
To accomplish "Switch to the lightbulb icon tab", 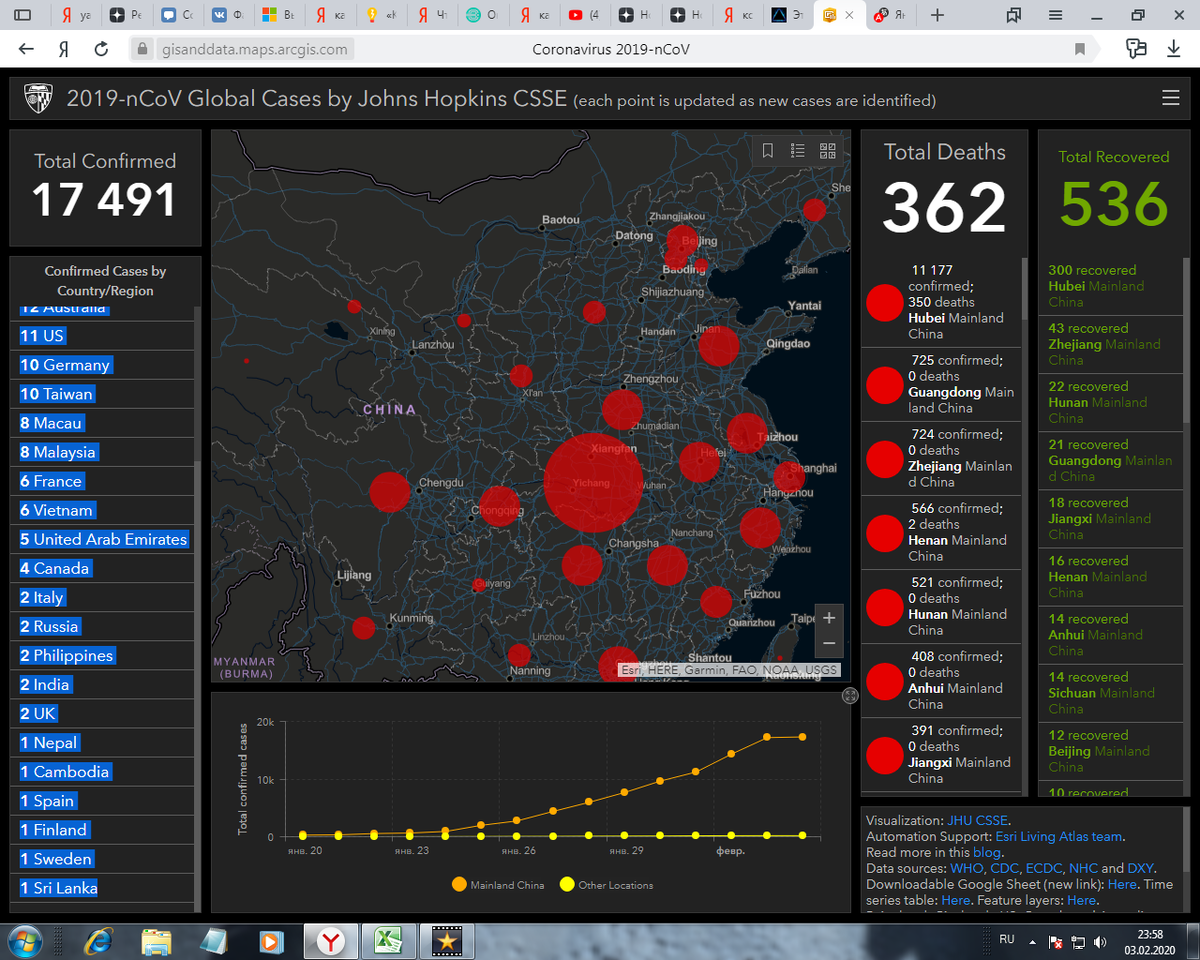I will (381, 15).
